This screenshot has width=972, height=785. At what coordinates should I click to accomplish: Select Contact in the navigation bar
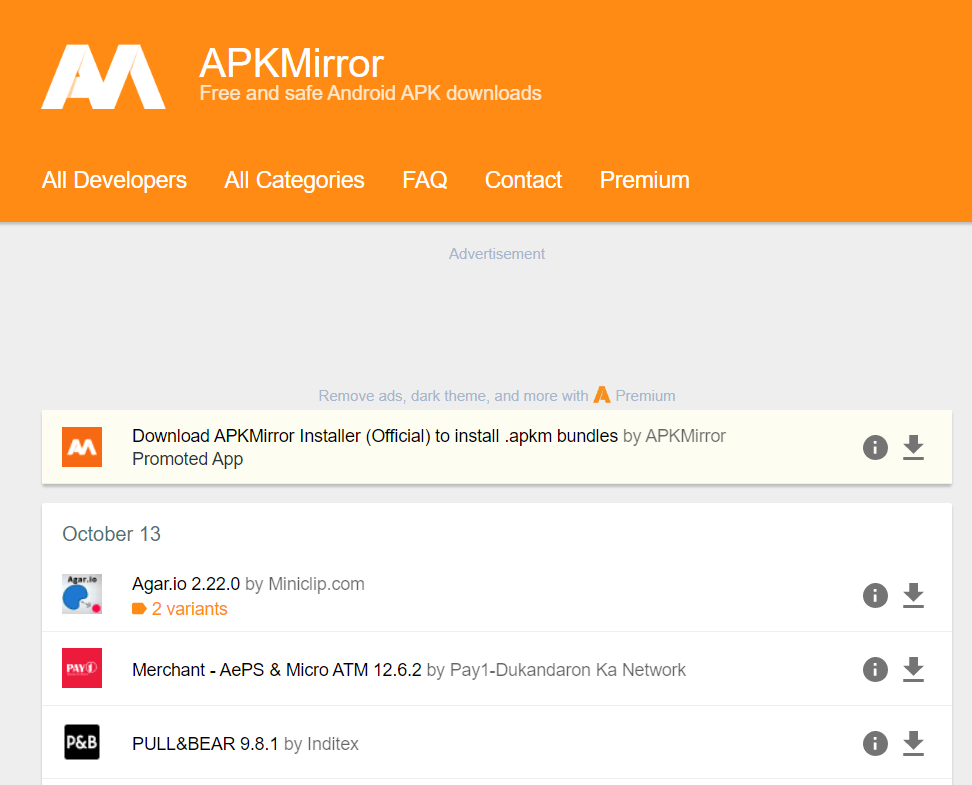523,180
